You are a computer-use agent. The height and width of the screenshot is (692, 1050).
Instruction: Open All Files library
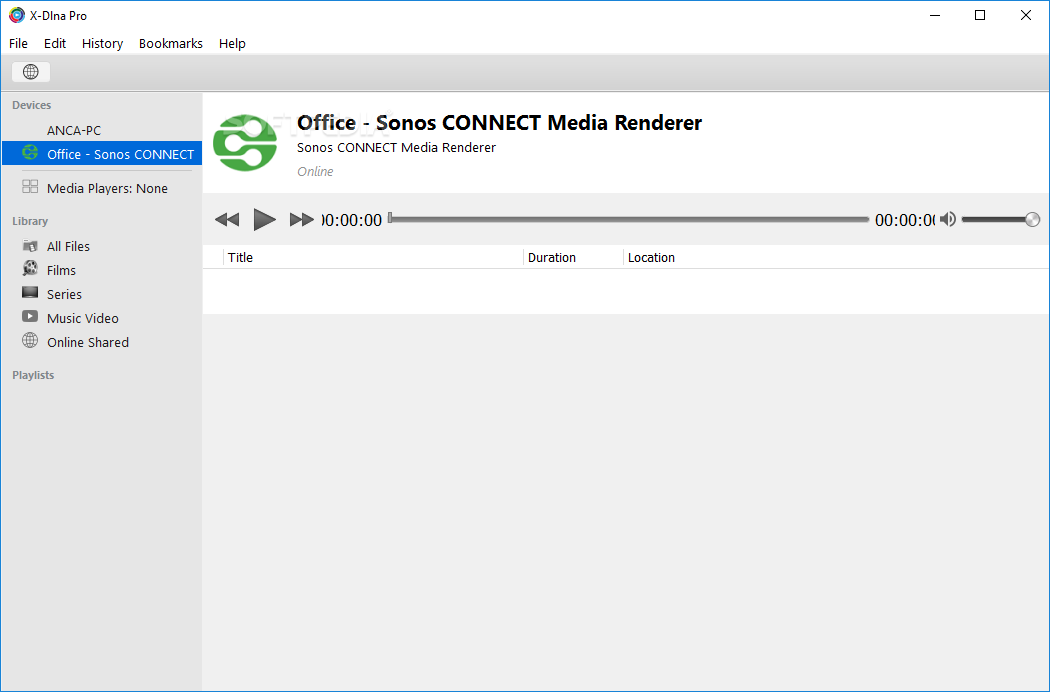68,247
